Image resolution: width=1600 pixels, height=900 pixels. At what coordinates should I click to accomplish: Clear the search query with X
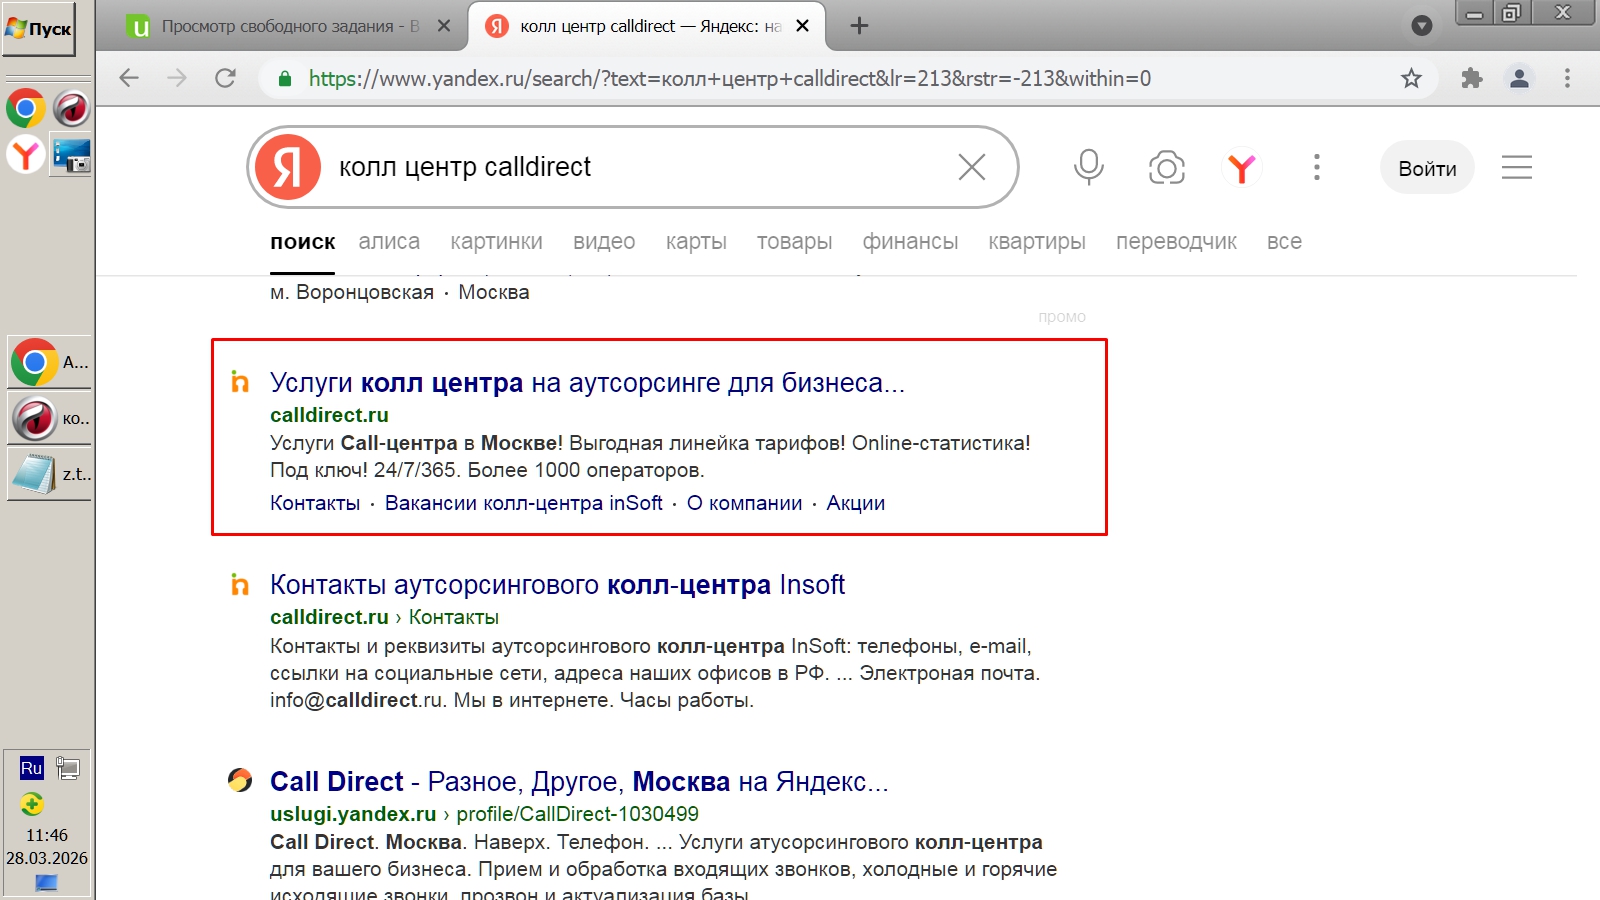972,167
